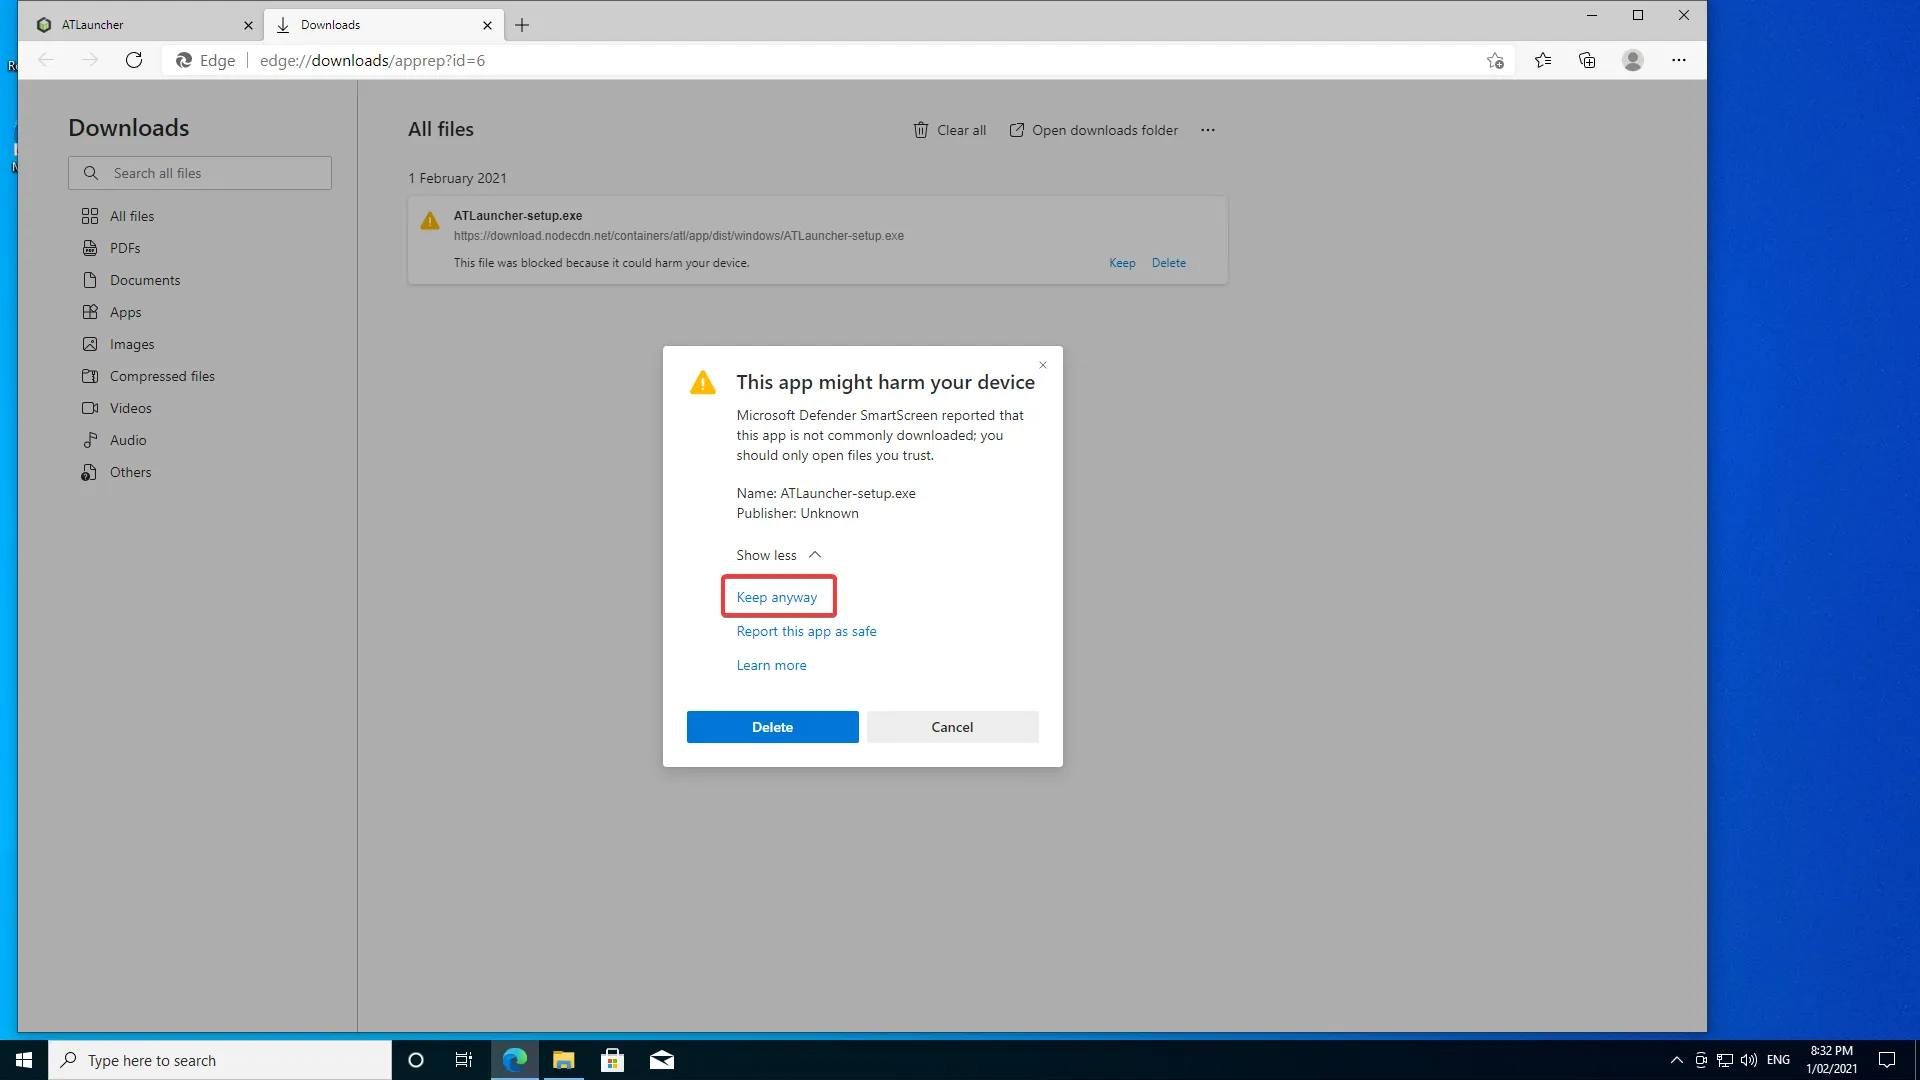Click Keep anyway to save the file
Viewport: 1920px width, 1080px height.
[x=778, y=596]
